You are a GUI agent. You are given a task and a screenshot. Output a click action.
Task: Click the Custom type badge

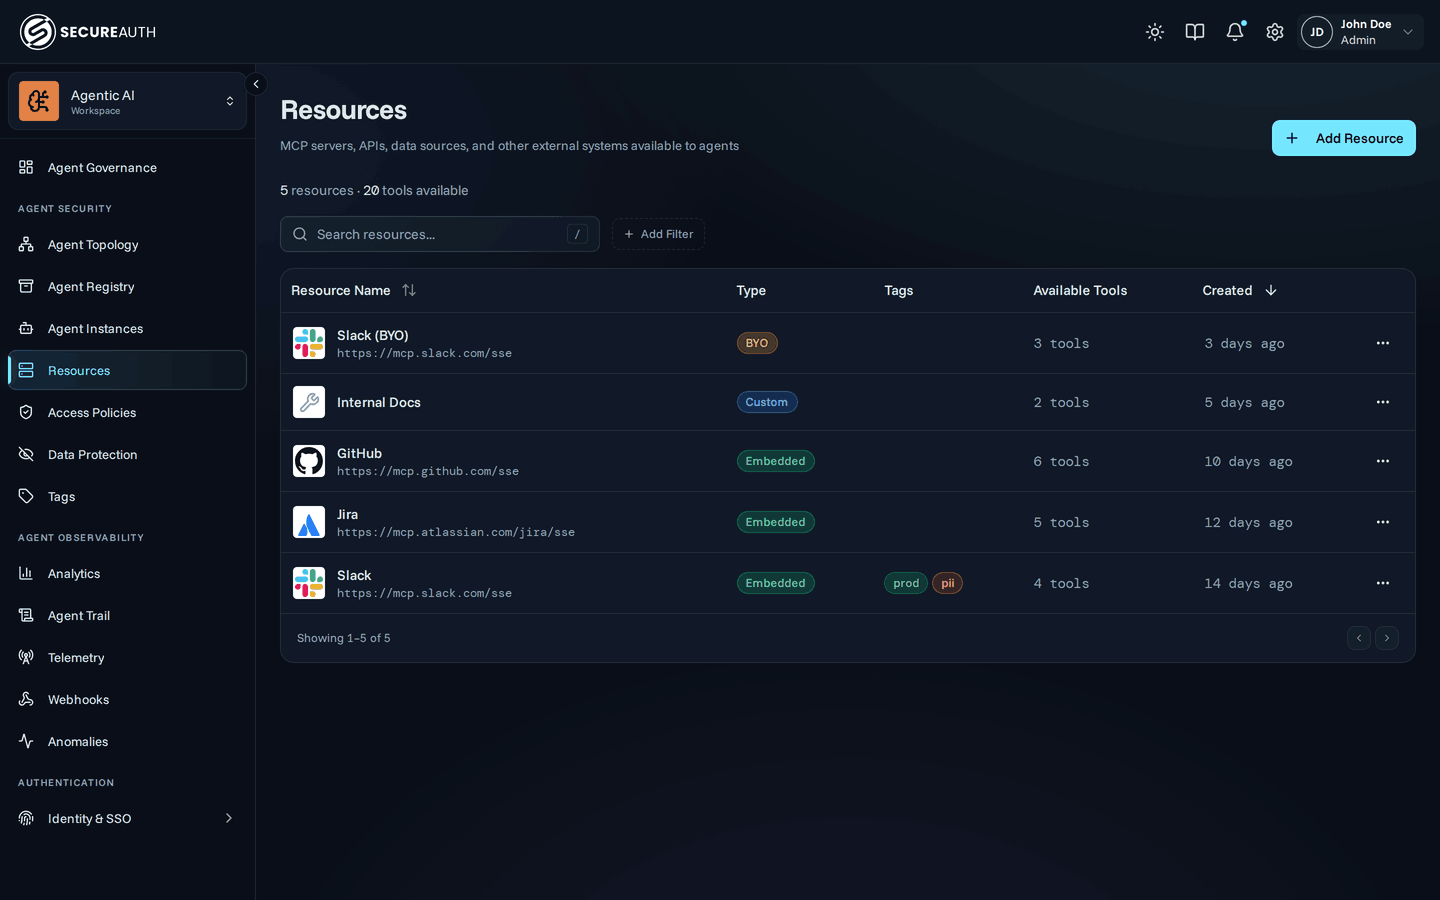pyautogui.click(x=767, y=402)
